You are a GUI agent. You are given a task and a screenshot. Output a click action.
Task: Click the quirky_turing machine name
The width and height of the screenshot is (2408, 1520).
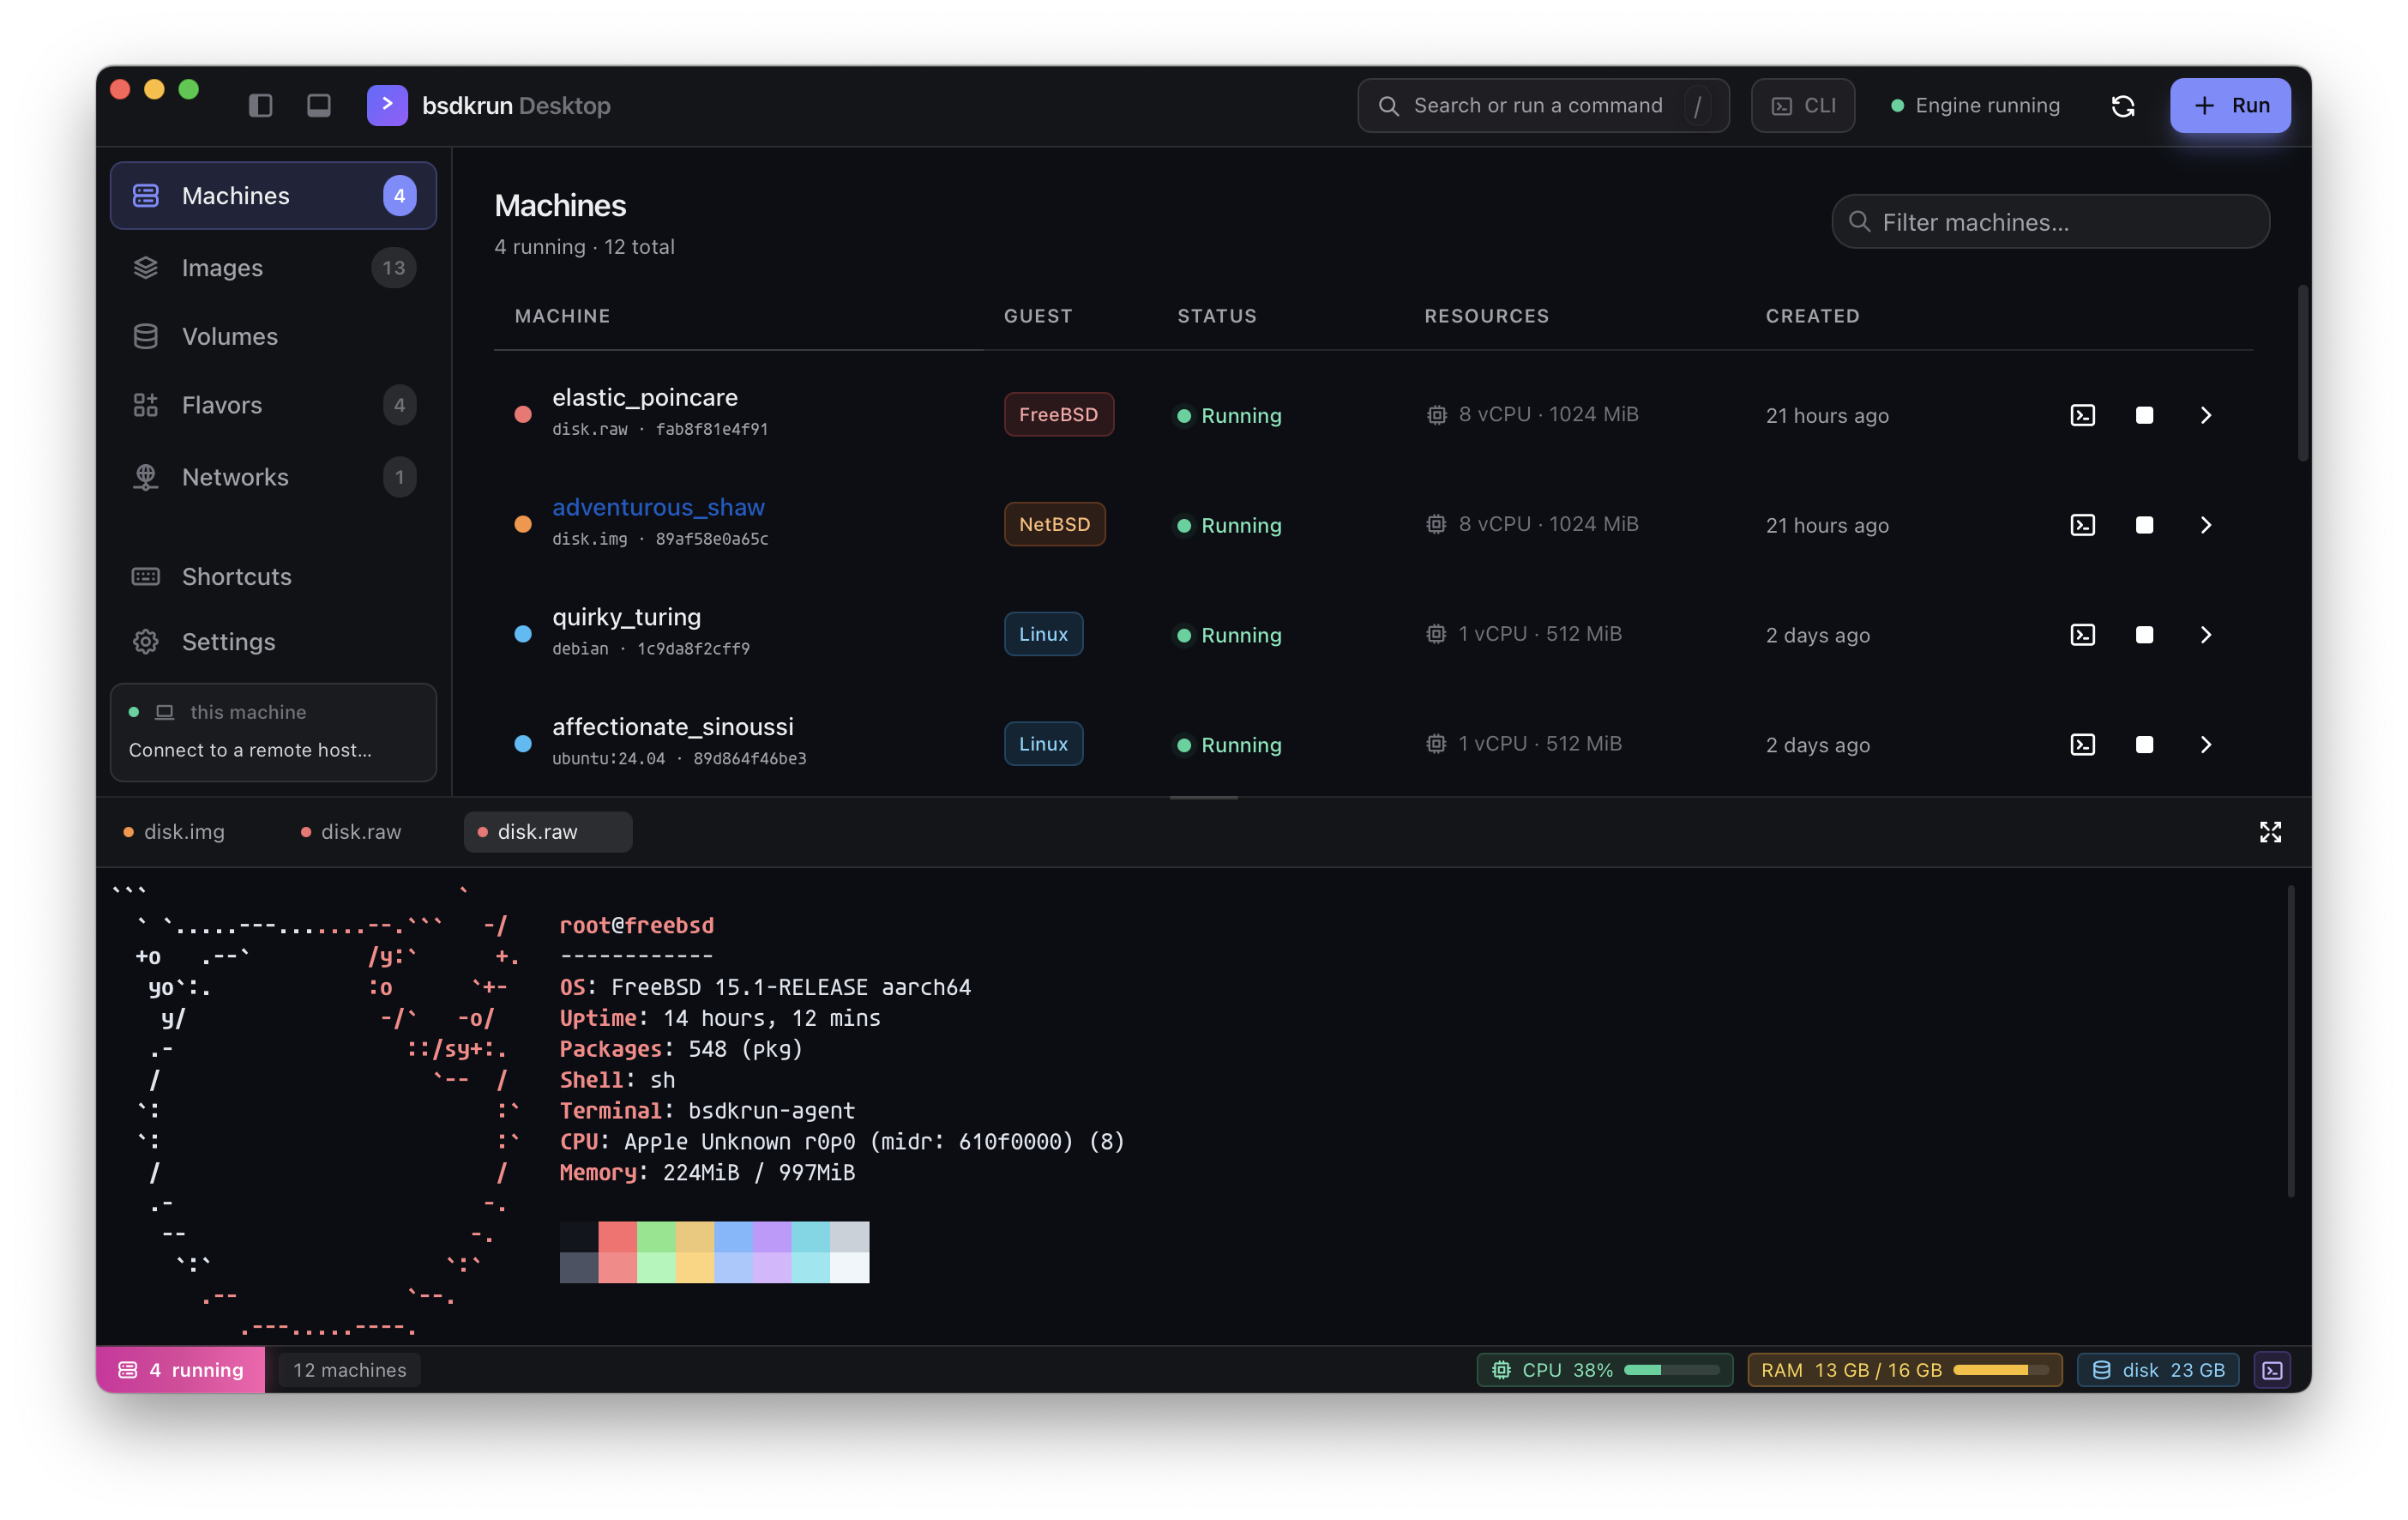(x=626, y=617)
